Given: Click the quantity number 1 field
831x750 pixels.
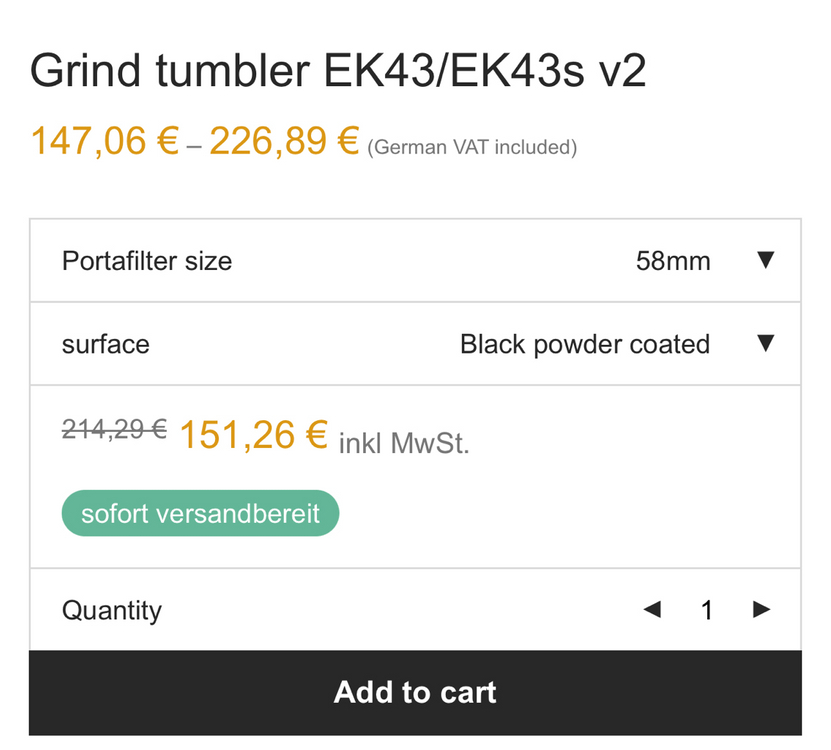Looking at the screenshot, I should tap(707, 611).
